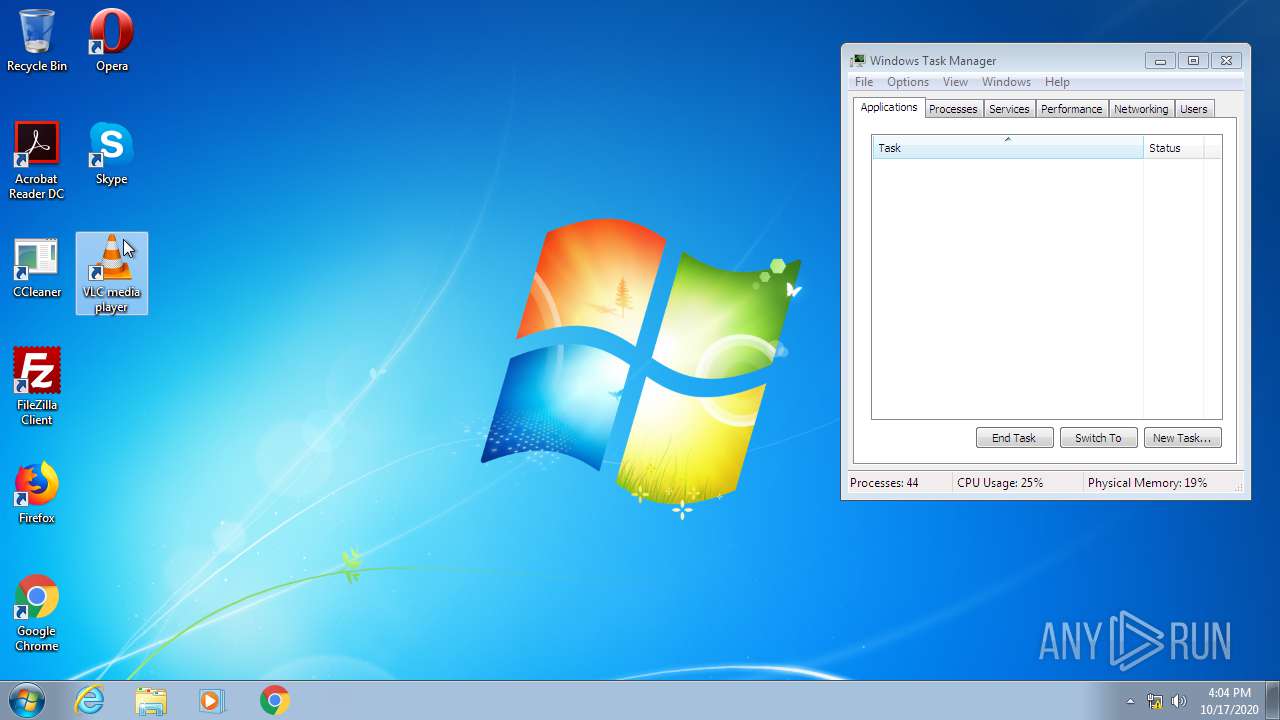Switch to the Users tab
Viewport: 1280px width, 720px height.
[x=1193, y=109]
